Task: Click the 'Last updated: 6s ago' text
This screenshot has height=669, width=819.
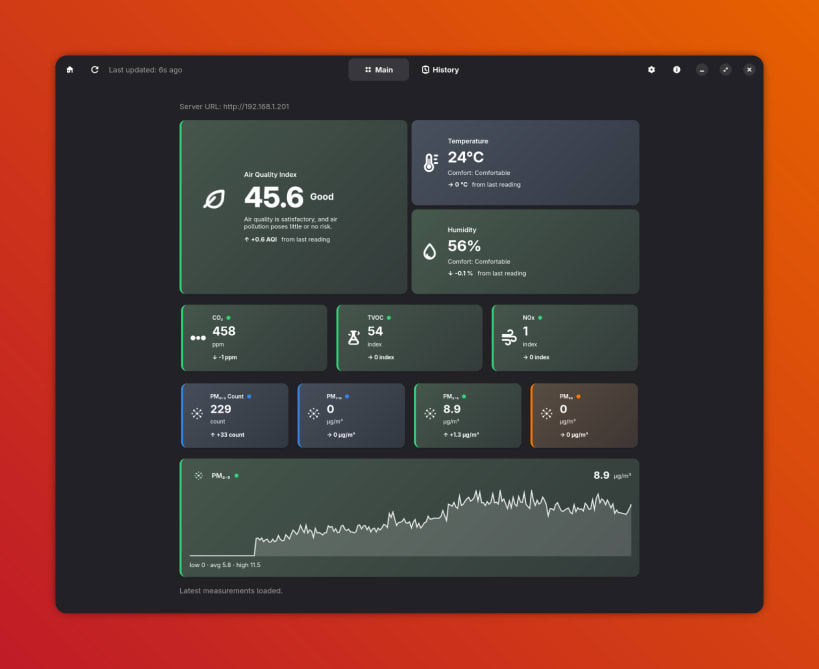Action: pyautogui.click(x=145, y=70)
